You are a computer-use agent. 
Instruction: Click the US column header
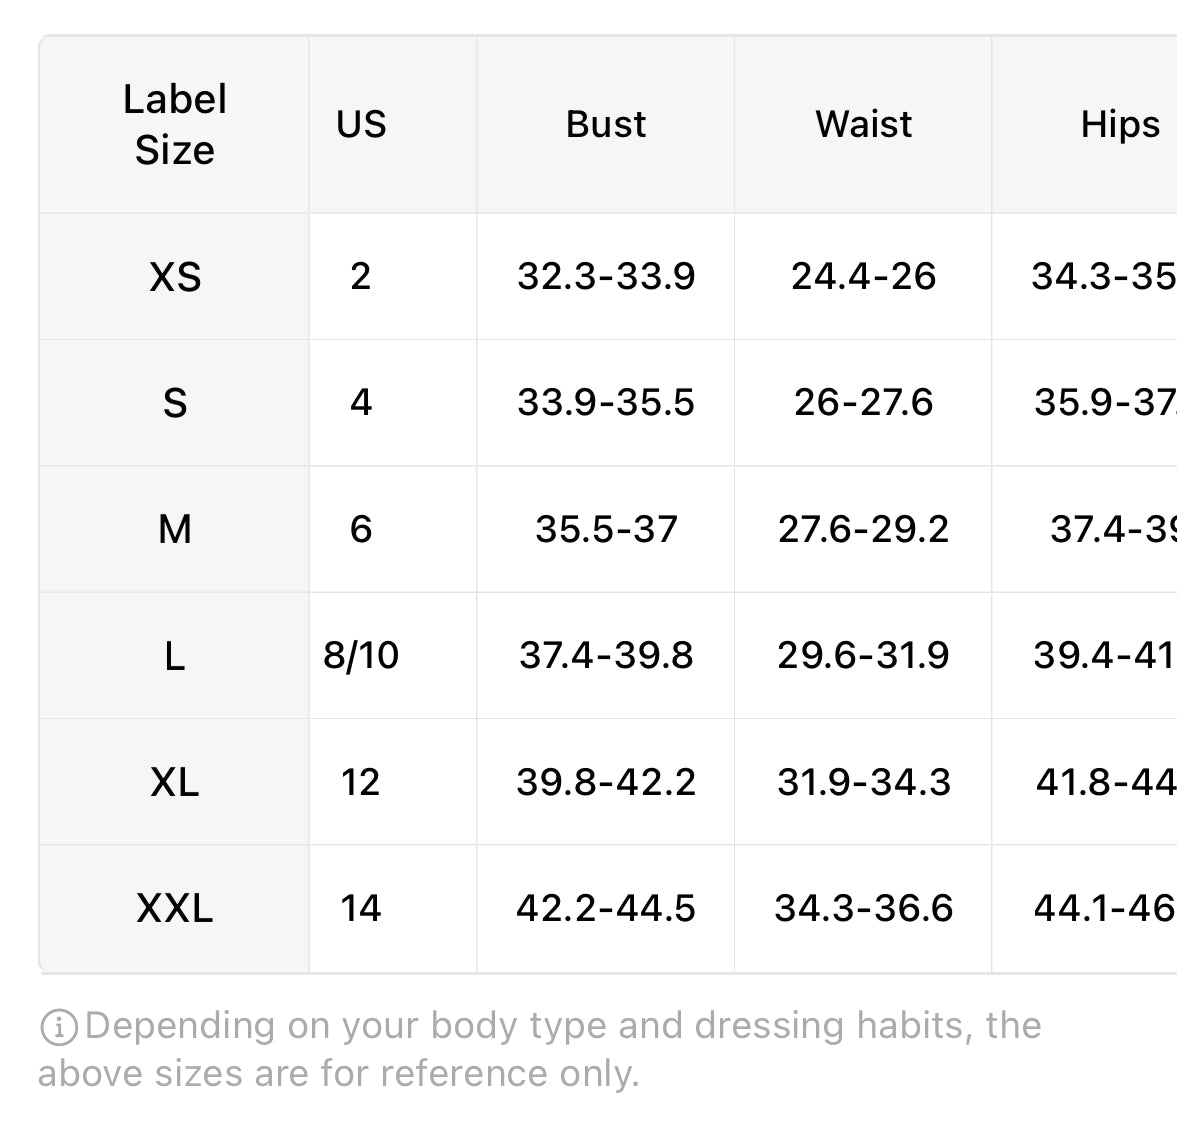(361, 125)
